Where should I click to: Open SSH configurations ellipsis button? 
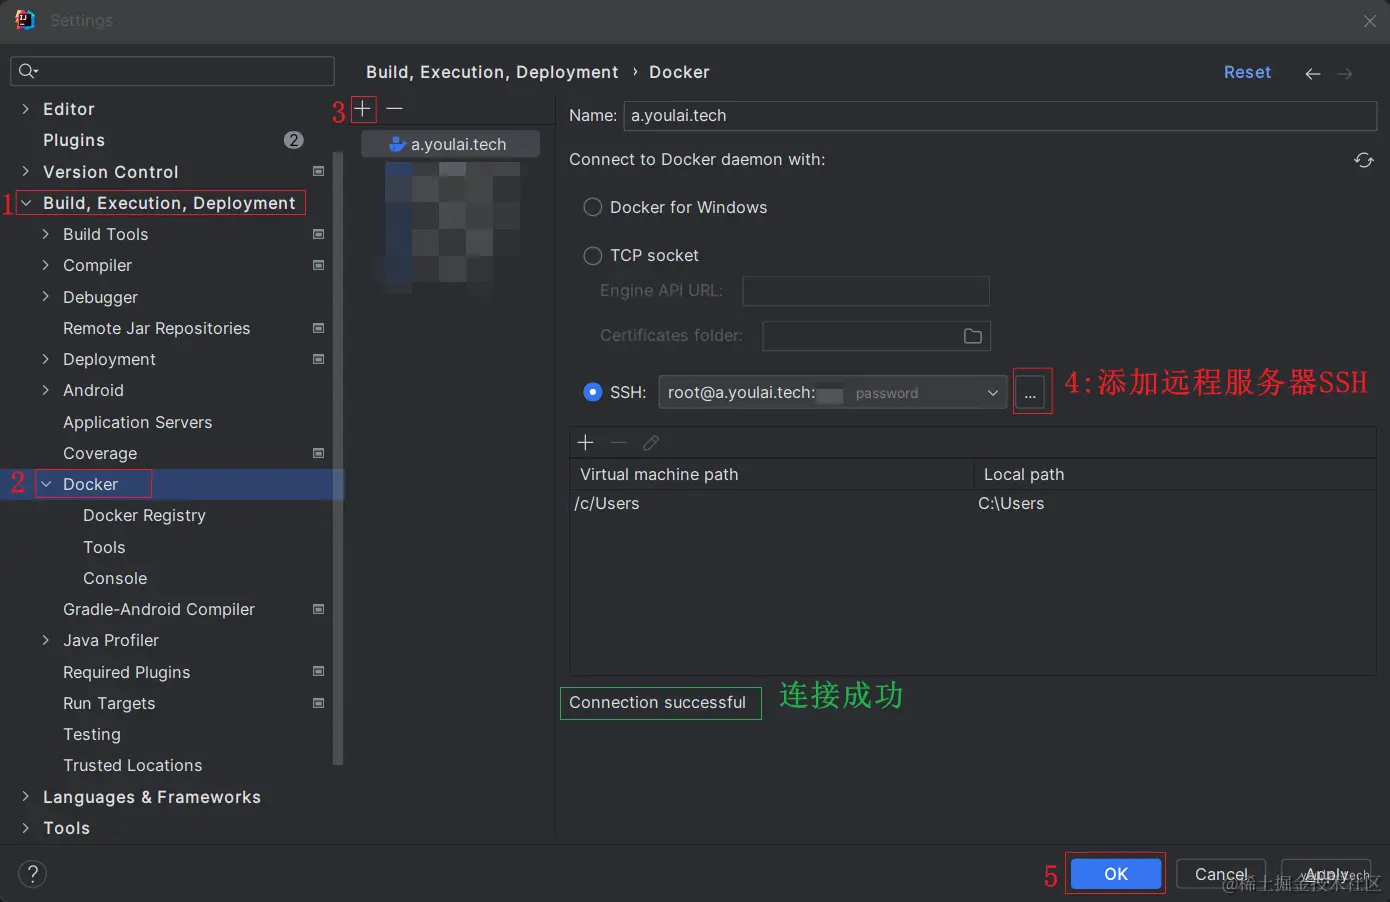(1030, 392)
